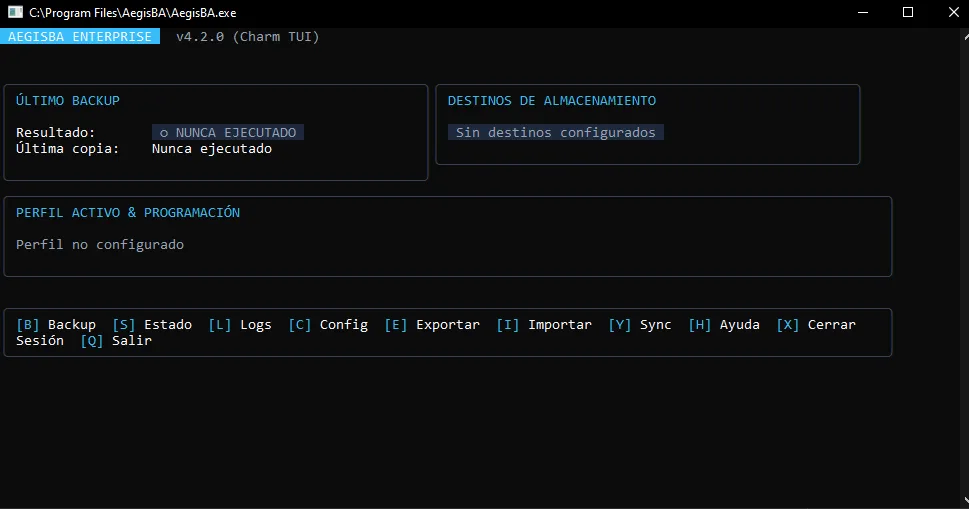The image size is (969, 509).
Task: Close the AegisBA console window
Action: (x=954, y=12)
